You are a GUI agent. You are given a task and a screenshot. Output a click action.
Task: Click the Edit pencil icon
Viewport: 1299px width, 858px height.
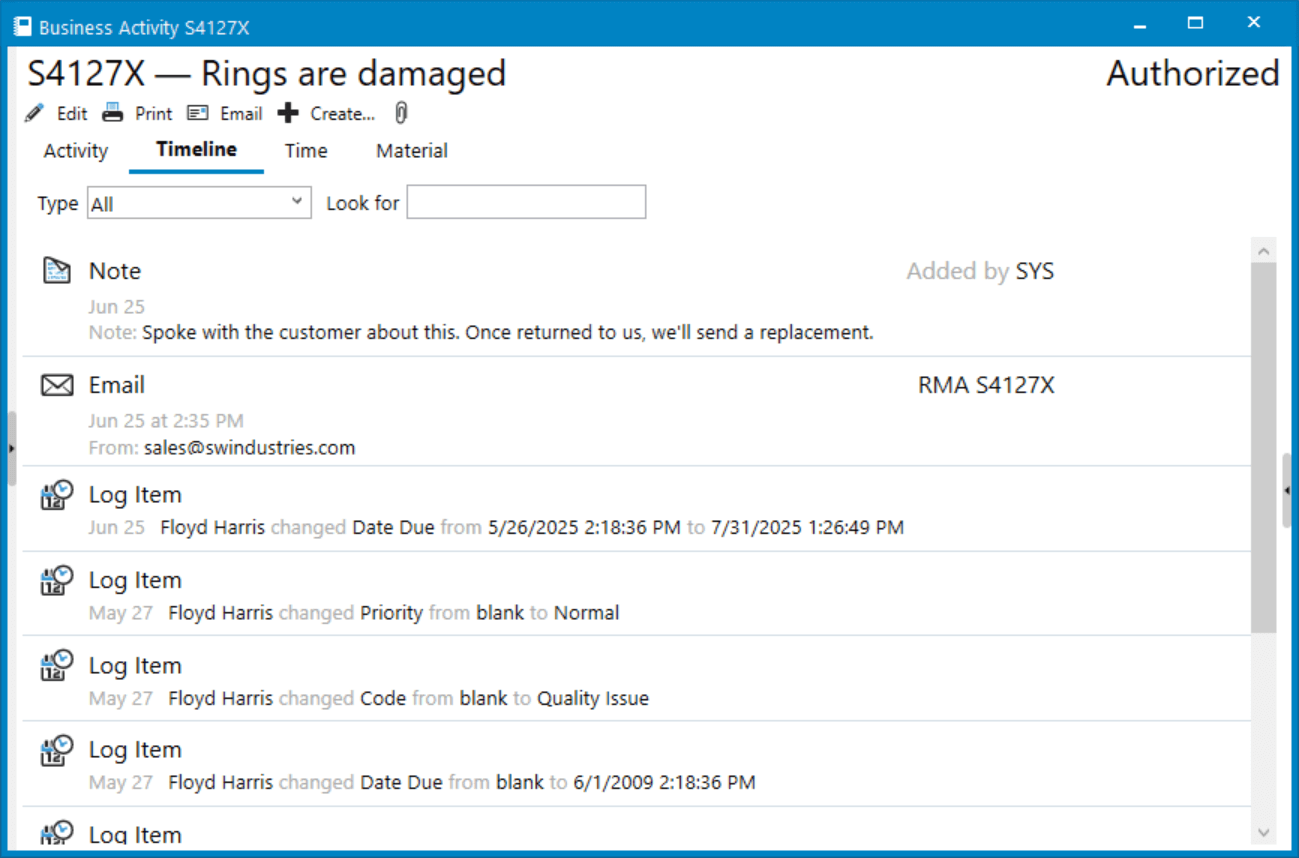click(x=35, y=113)
